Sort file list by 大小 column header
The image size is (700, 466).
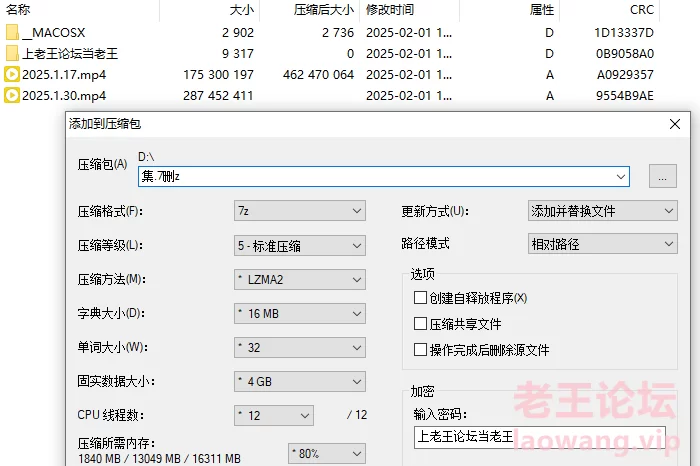tap(242, 9)
